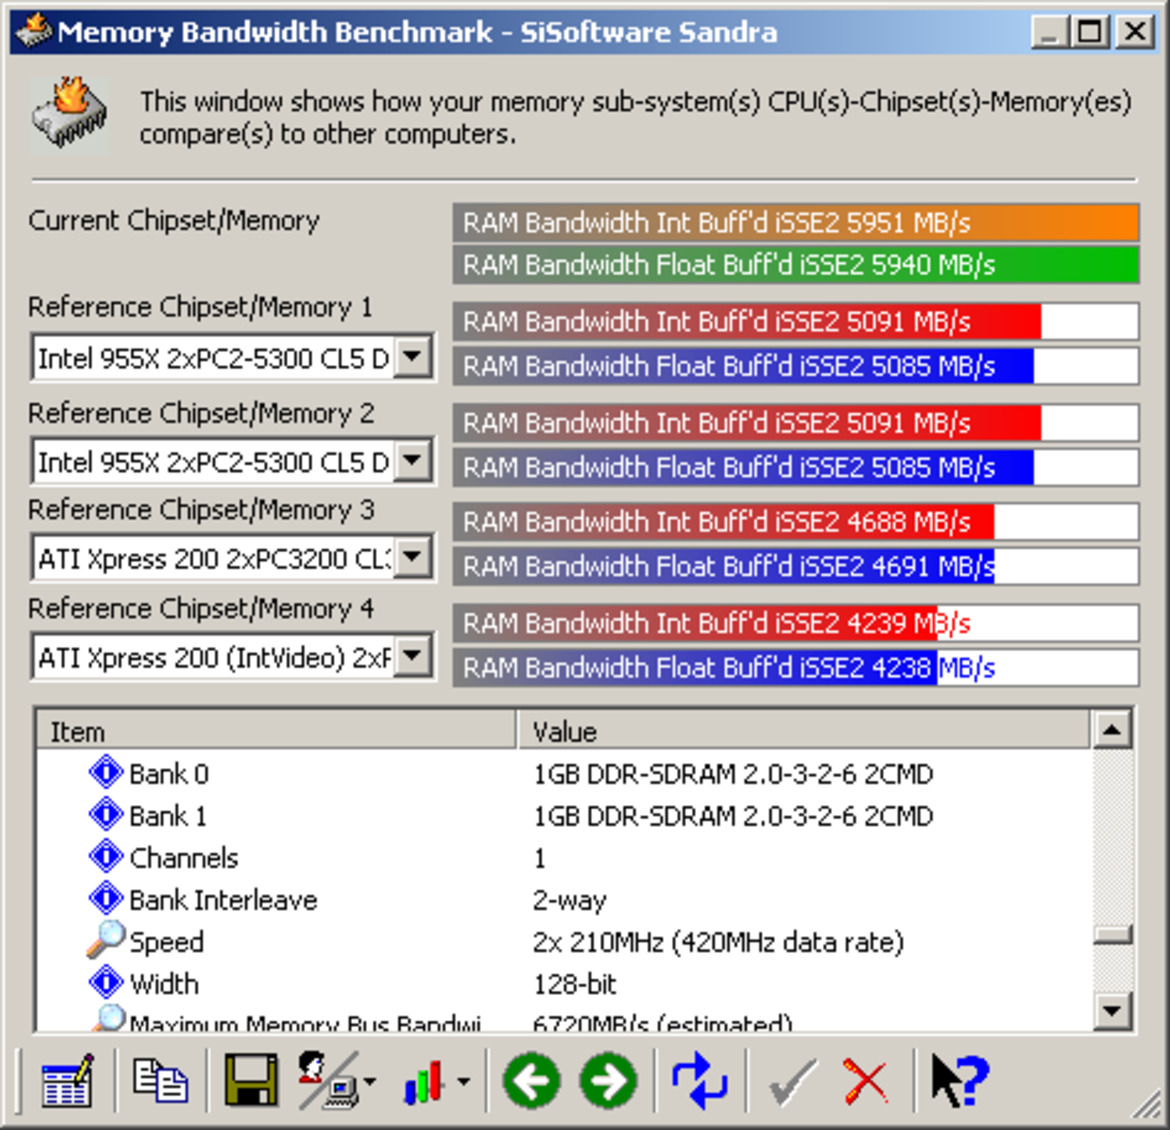Minimize the Sandra benchmark window
Viewport: 1170px width, 1130px height.
point(1049,31)
